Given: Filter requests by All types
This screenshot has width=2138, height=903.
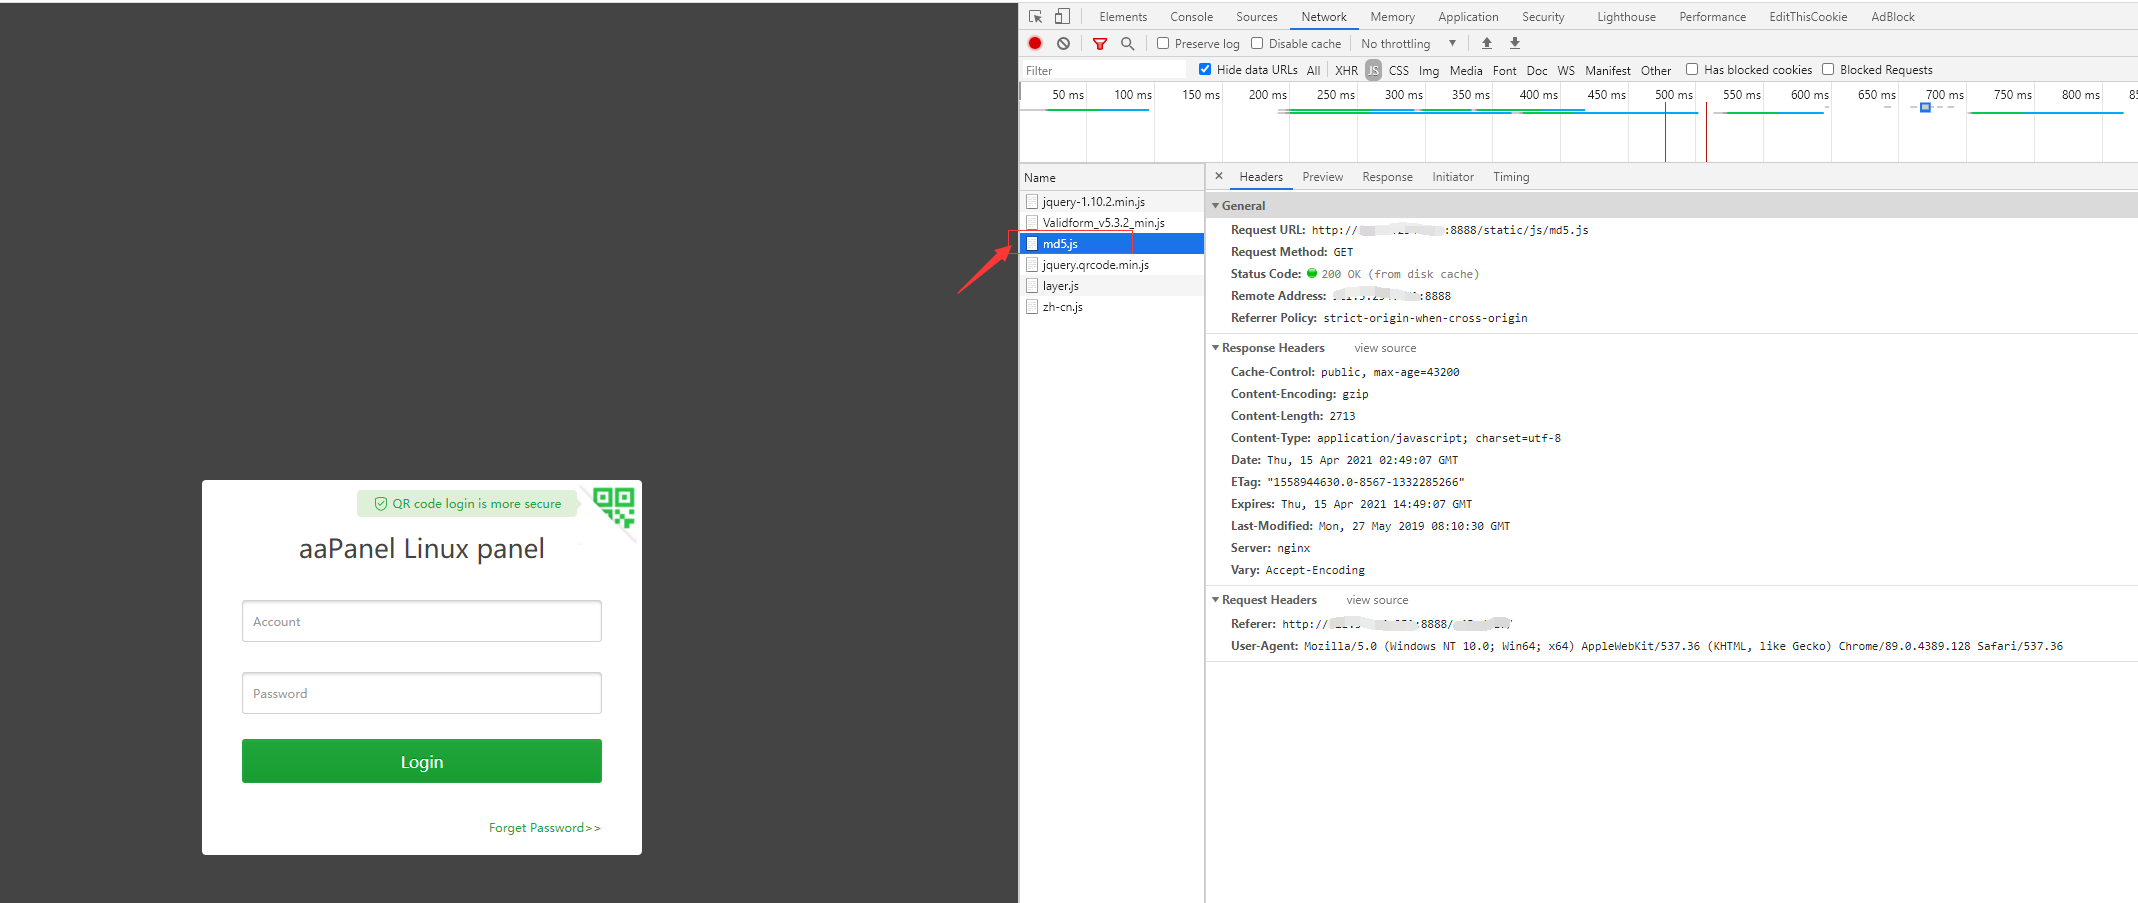Looking at the screenshot, I should (x=1314, y=71).
